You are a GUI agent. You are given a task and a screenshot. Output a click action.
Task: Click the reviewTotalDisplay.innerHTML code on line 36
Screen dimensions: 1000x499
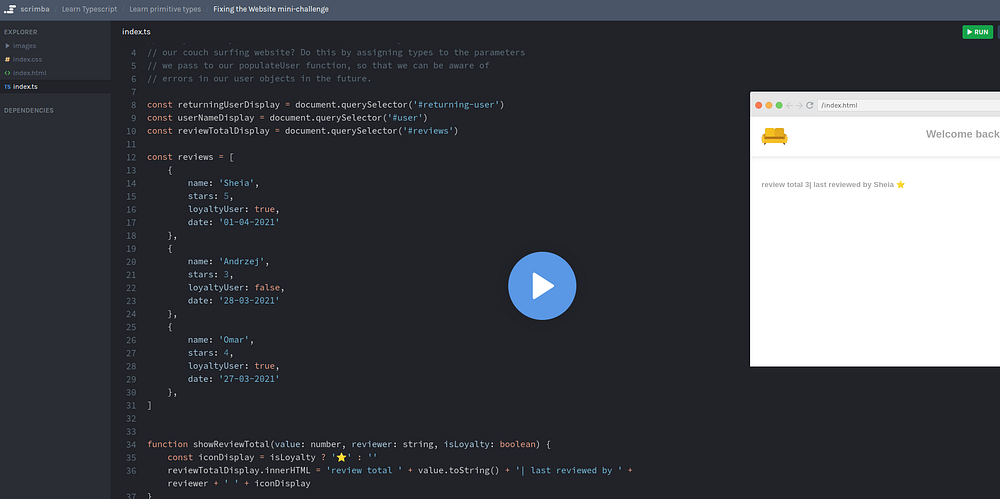point(239,470)
